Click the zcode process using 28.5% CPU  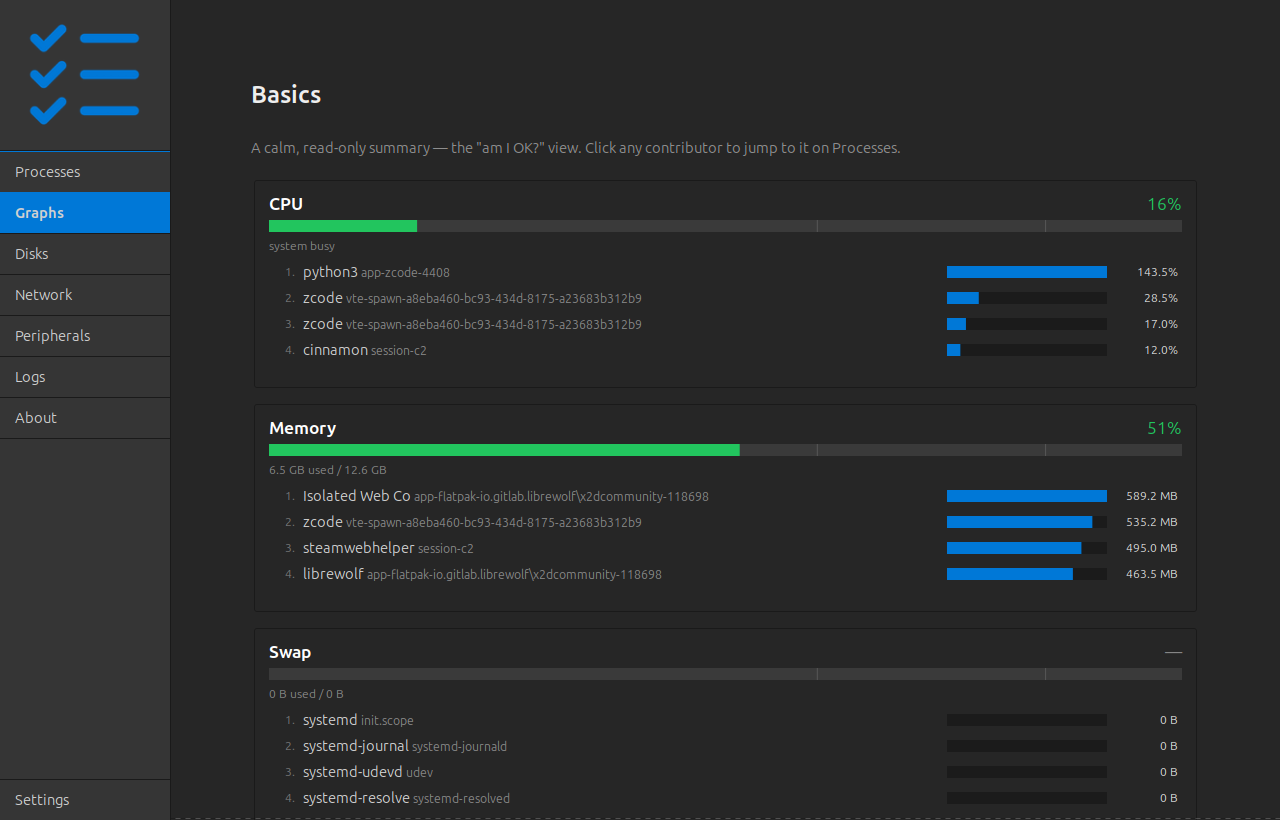tap(725, 298)
